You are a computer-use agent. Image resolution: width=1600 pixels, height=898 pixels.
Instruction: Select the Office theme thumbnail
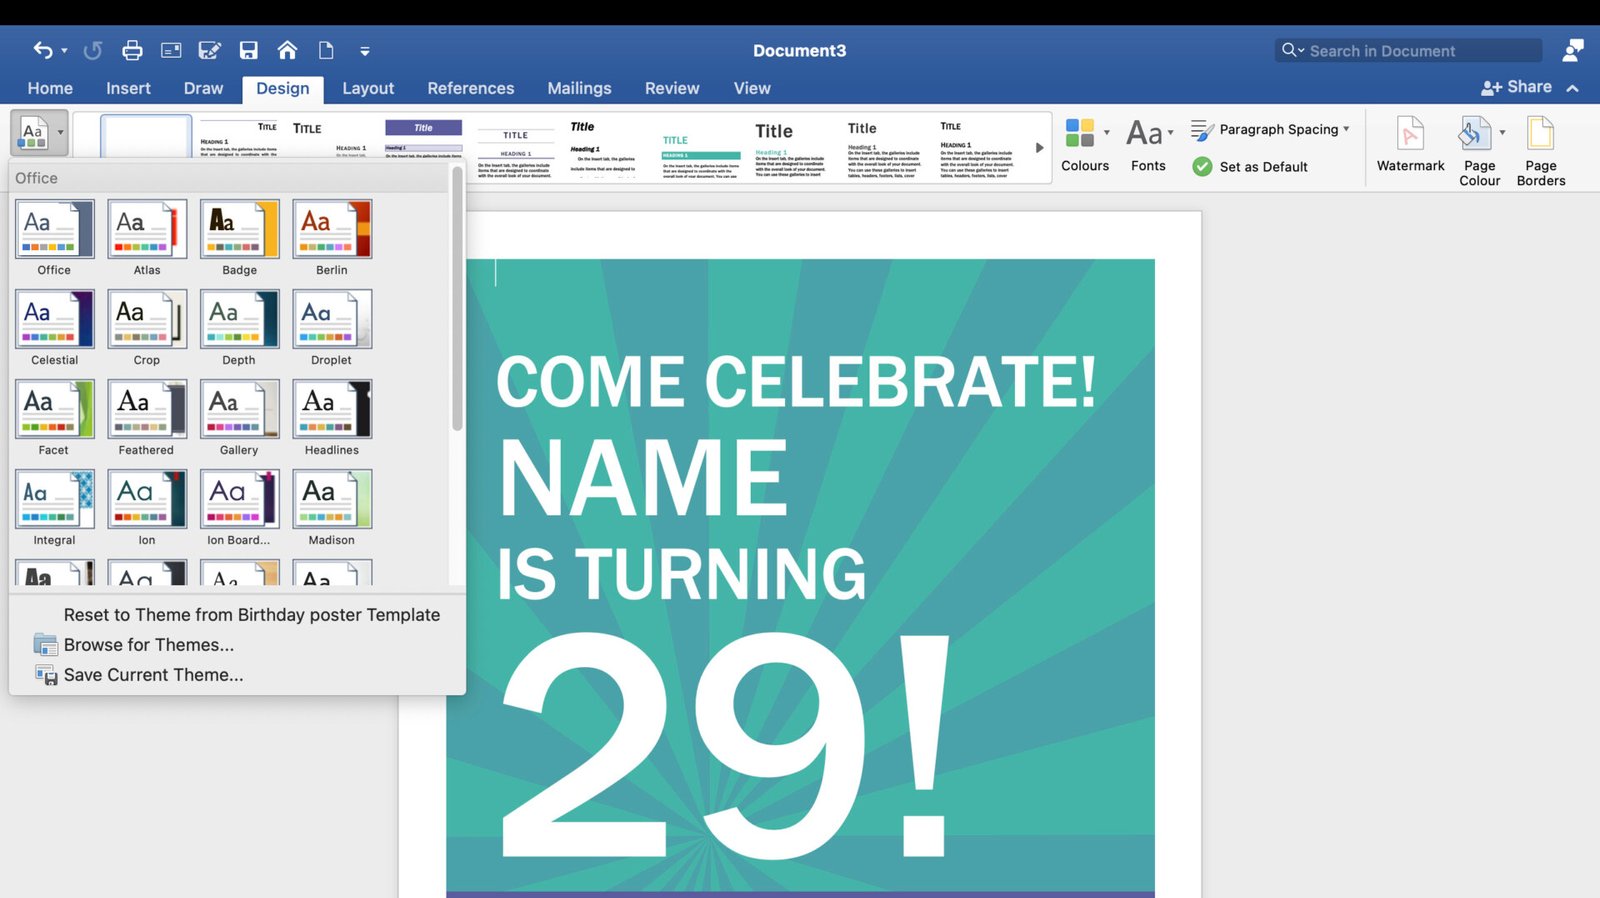(54, 229)
